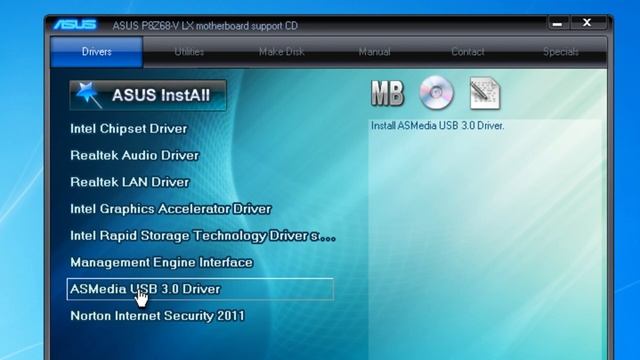Viewport: 640px width, 360px height.
Task: Open the MB motherboard information icon
Action: point(387,93)
